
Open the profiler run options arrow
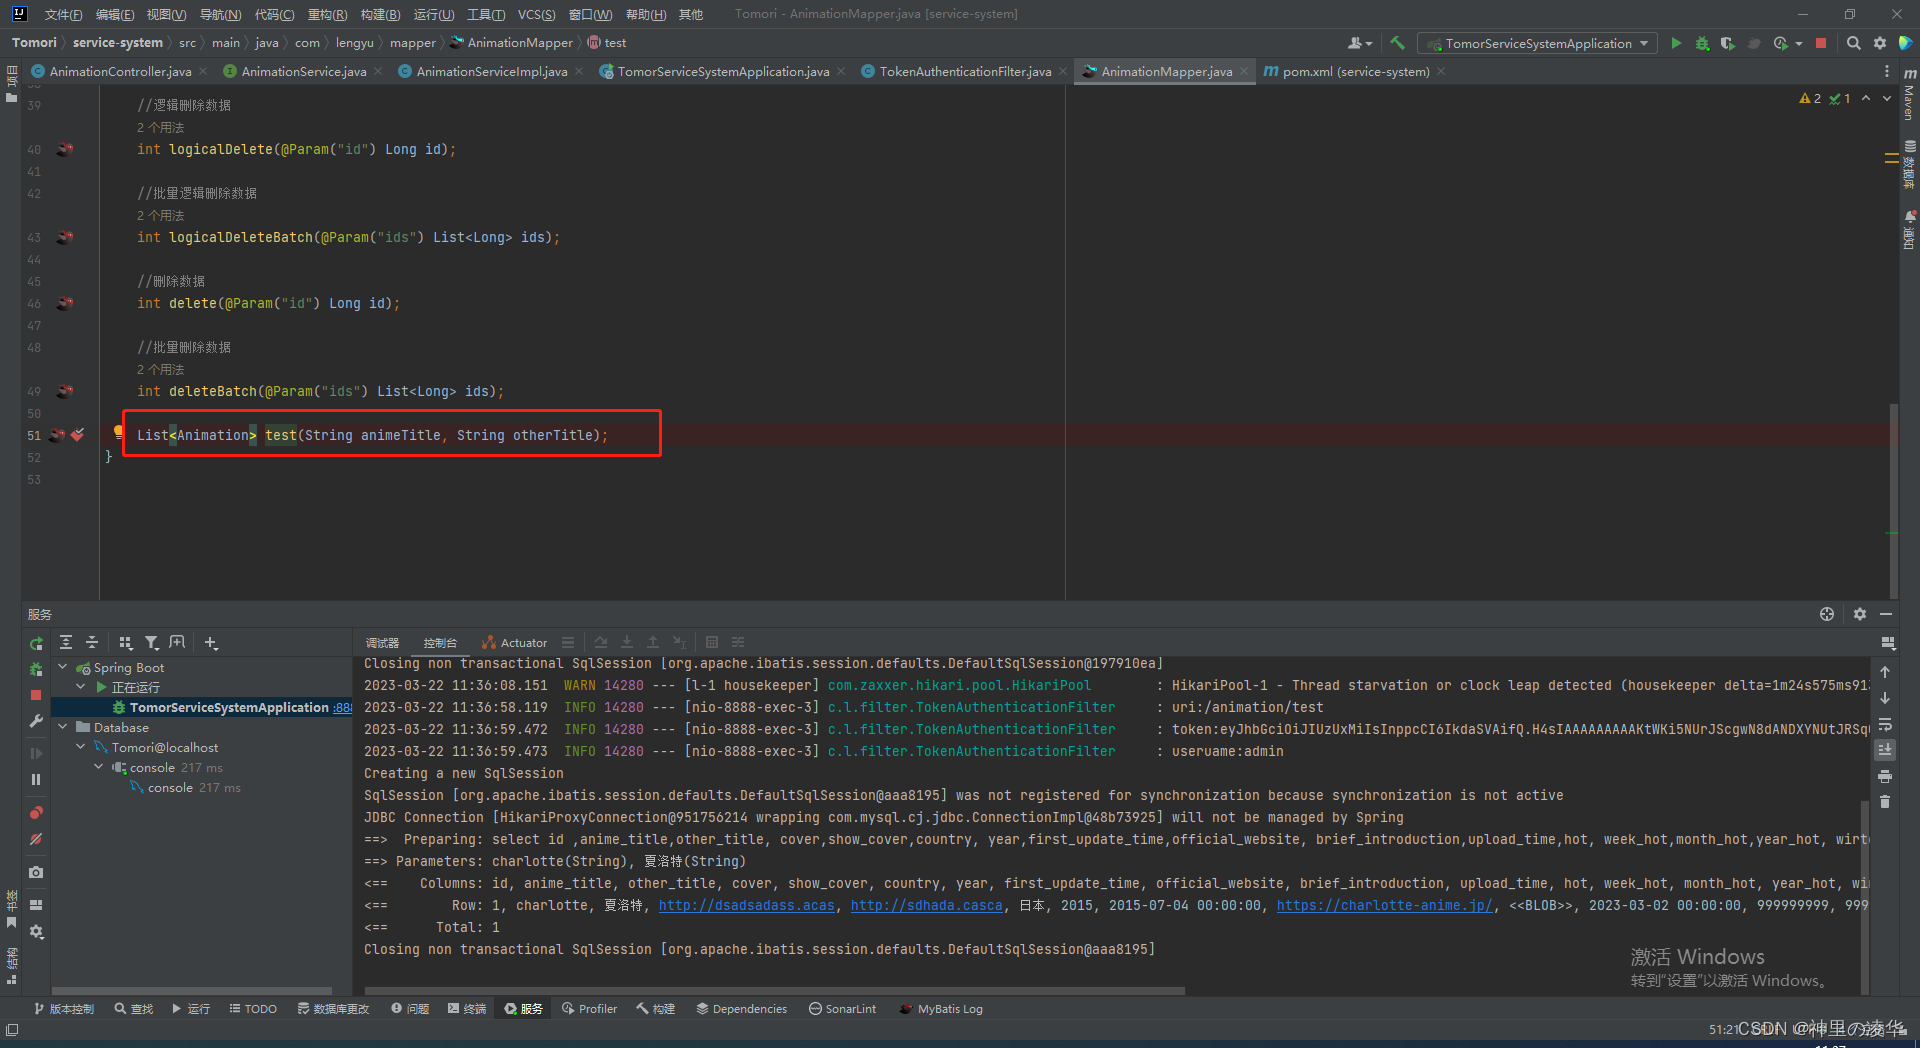[x=1799, y=43]
